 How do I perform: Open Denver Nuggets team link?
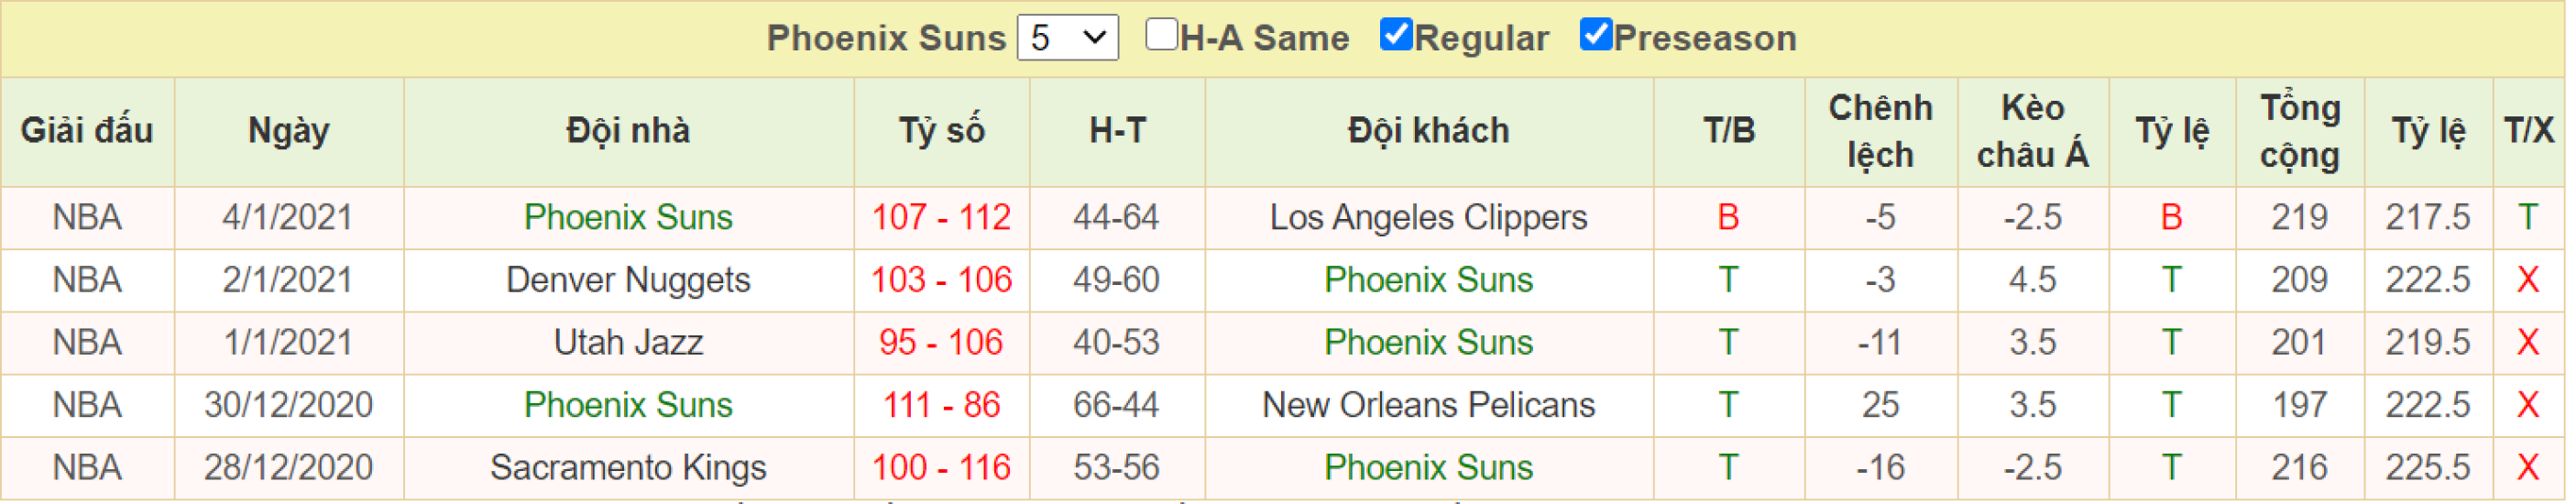click(x=628, y=280)
